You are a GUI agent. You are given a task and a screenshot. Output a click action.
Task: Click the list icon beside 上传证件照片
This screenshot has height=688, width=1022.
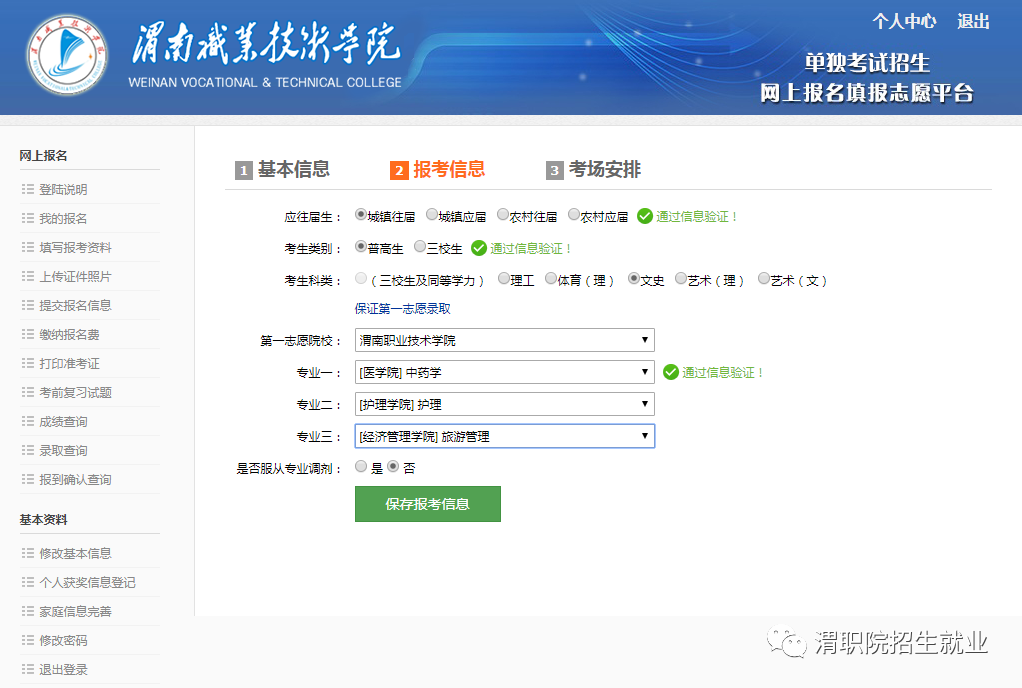pos(27,276)
